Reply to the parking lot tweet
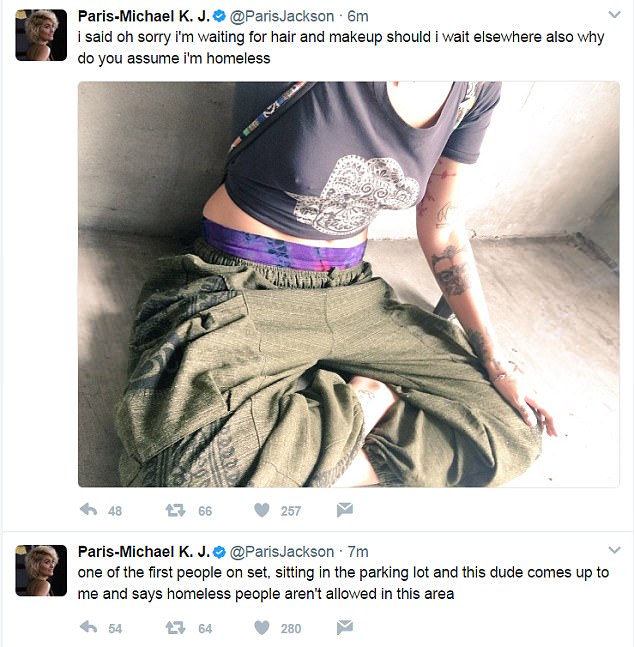Screen dimensions: 634x647 (x=88, y=628)
